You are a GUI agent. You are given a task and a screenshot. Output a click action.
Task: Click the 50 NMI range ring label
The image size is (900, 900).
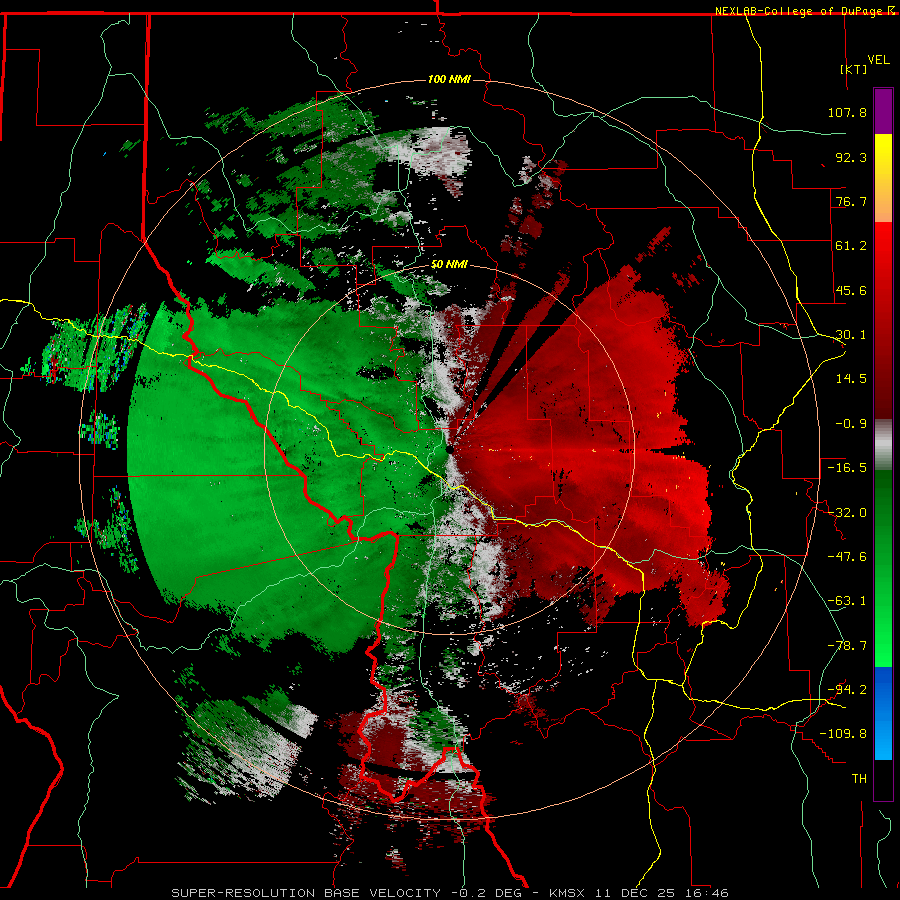tap(449, 264)
